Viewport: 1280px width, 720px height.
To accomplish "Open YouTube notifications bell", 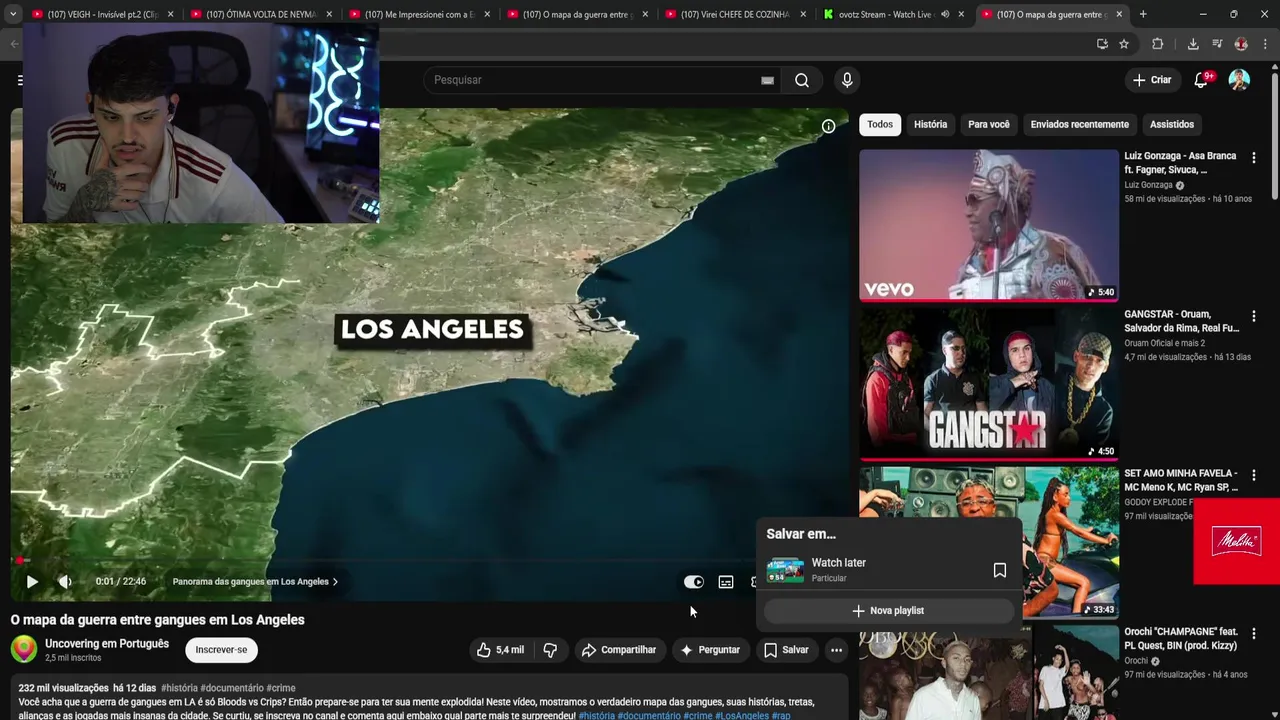I will (x=1201, y=80).
